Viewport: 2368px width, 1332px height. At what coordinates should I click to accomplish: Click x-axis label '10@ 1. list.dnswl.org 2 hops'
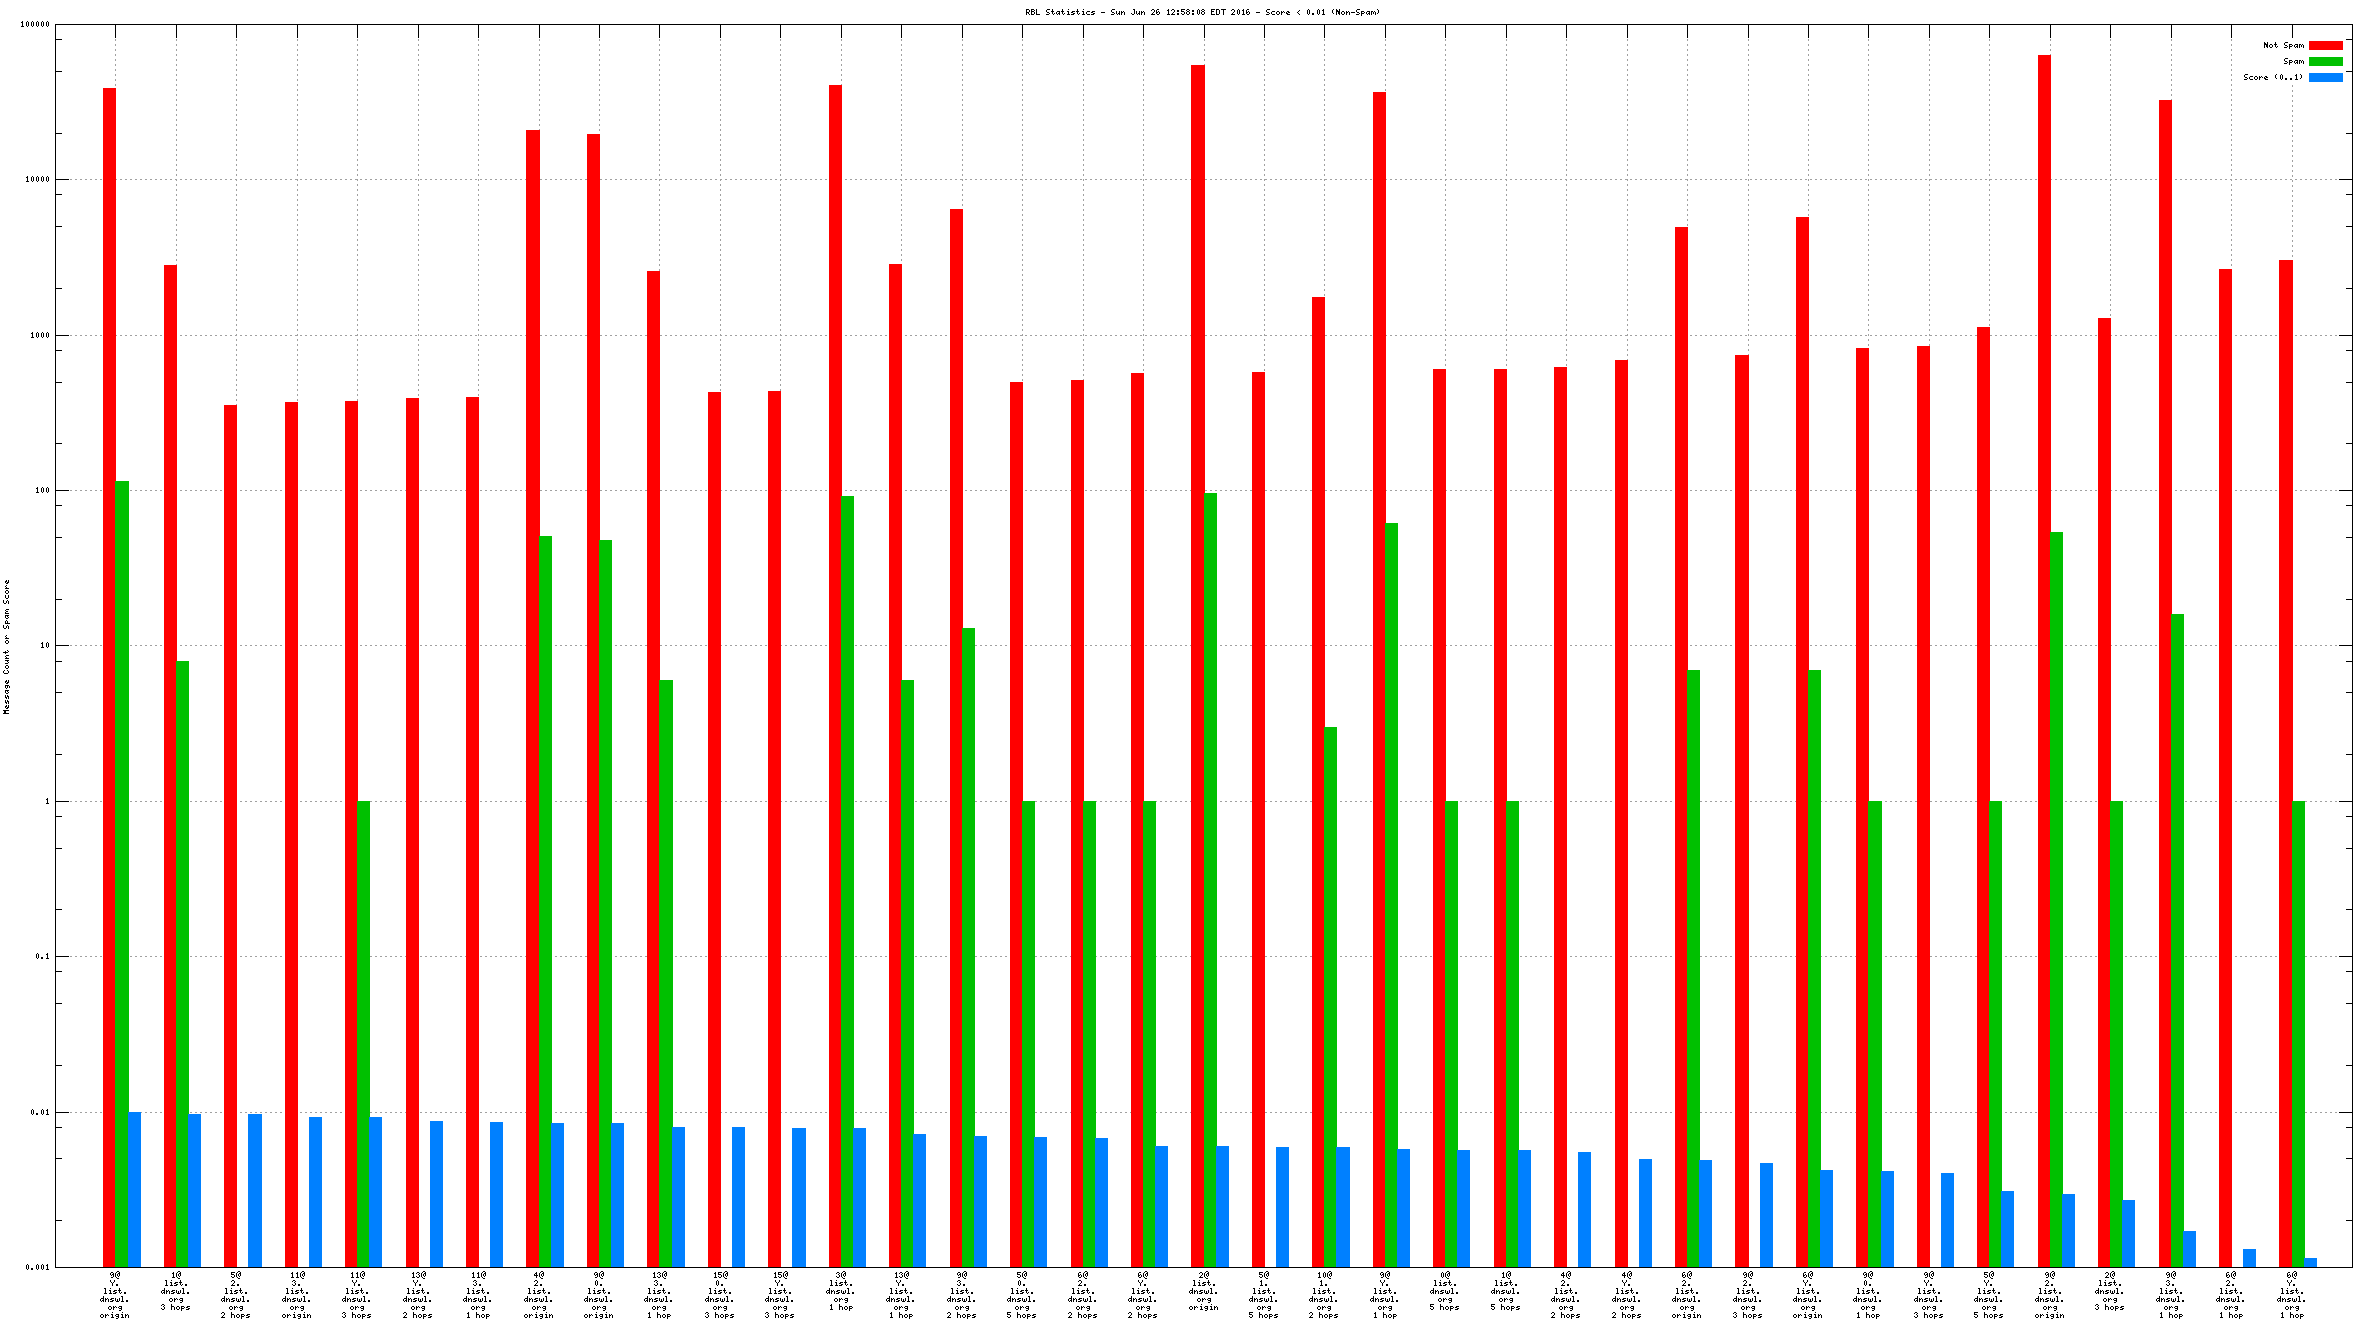pyautogui.click(x=1325, y=1295)
